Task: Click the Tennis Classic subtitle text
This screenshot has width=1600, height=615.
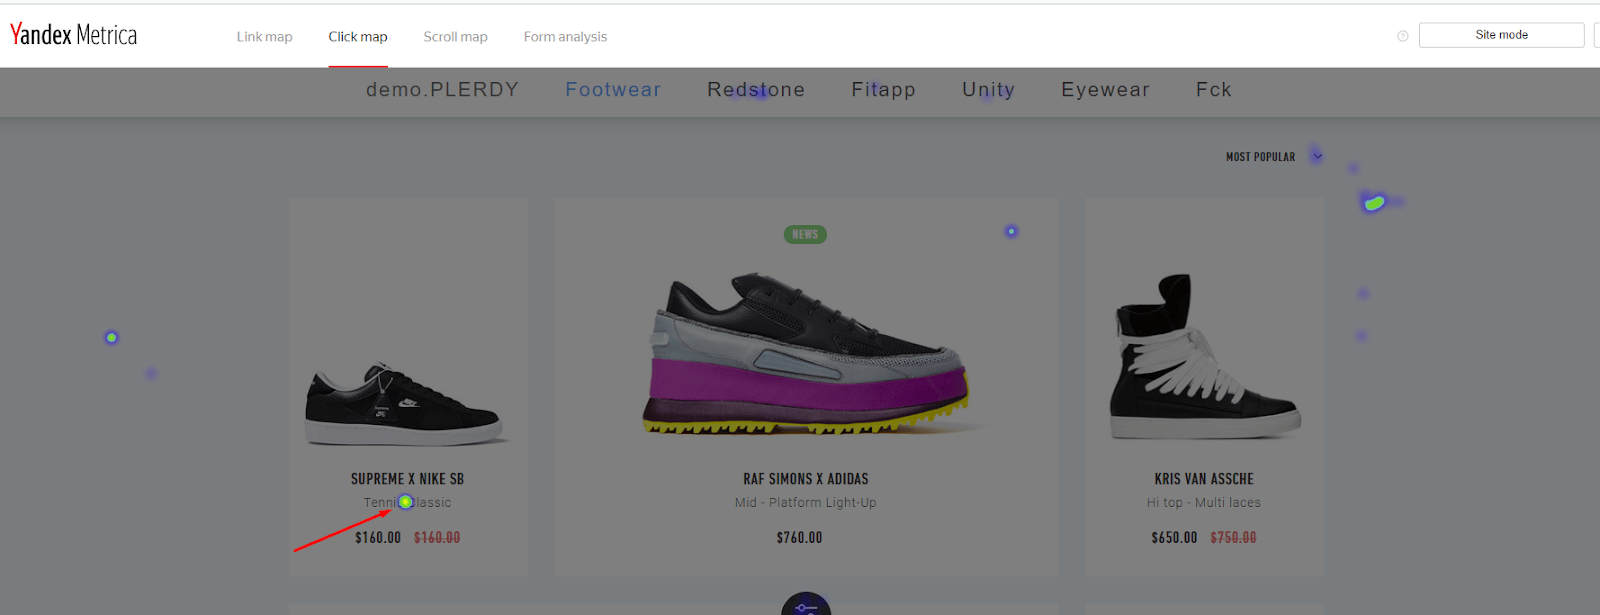Action: click(407, 503)
